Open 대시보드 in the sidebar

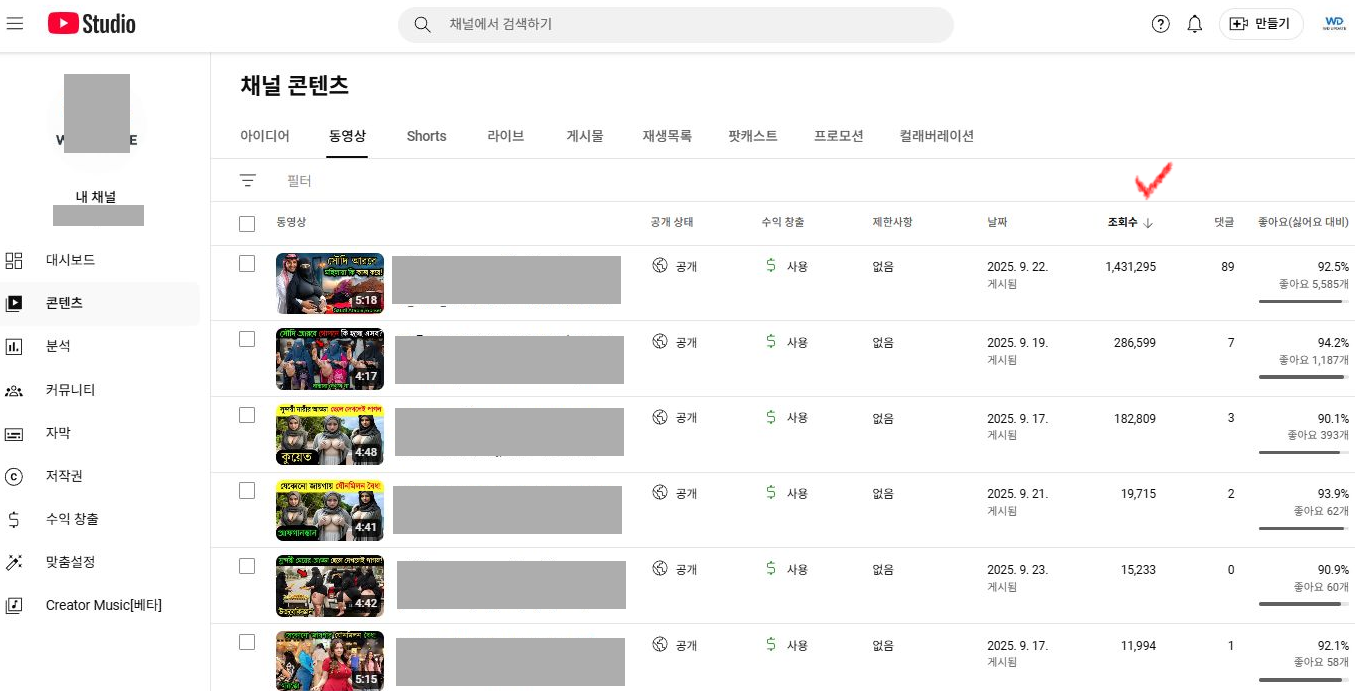(x=70, y=260)
